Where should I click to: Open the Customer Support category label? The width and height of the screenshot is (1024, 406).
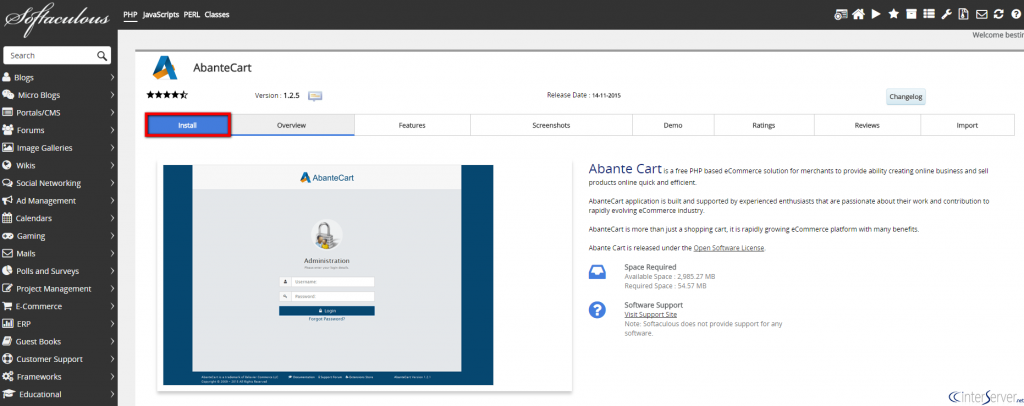pos(50,359)
